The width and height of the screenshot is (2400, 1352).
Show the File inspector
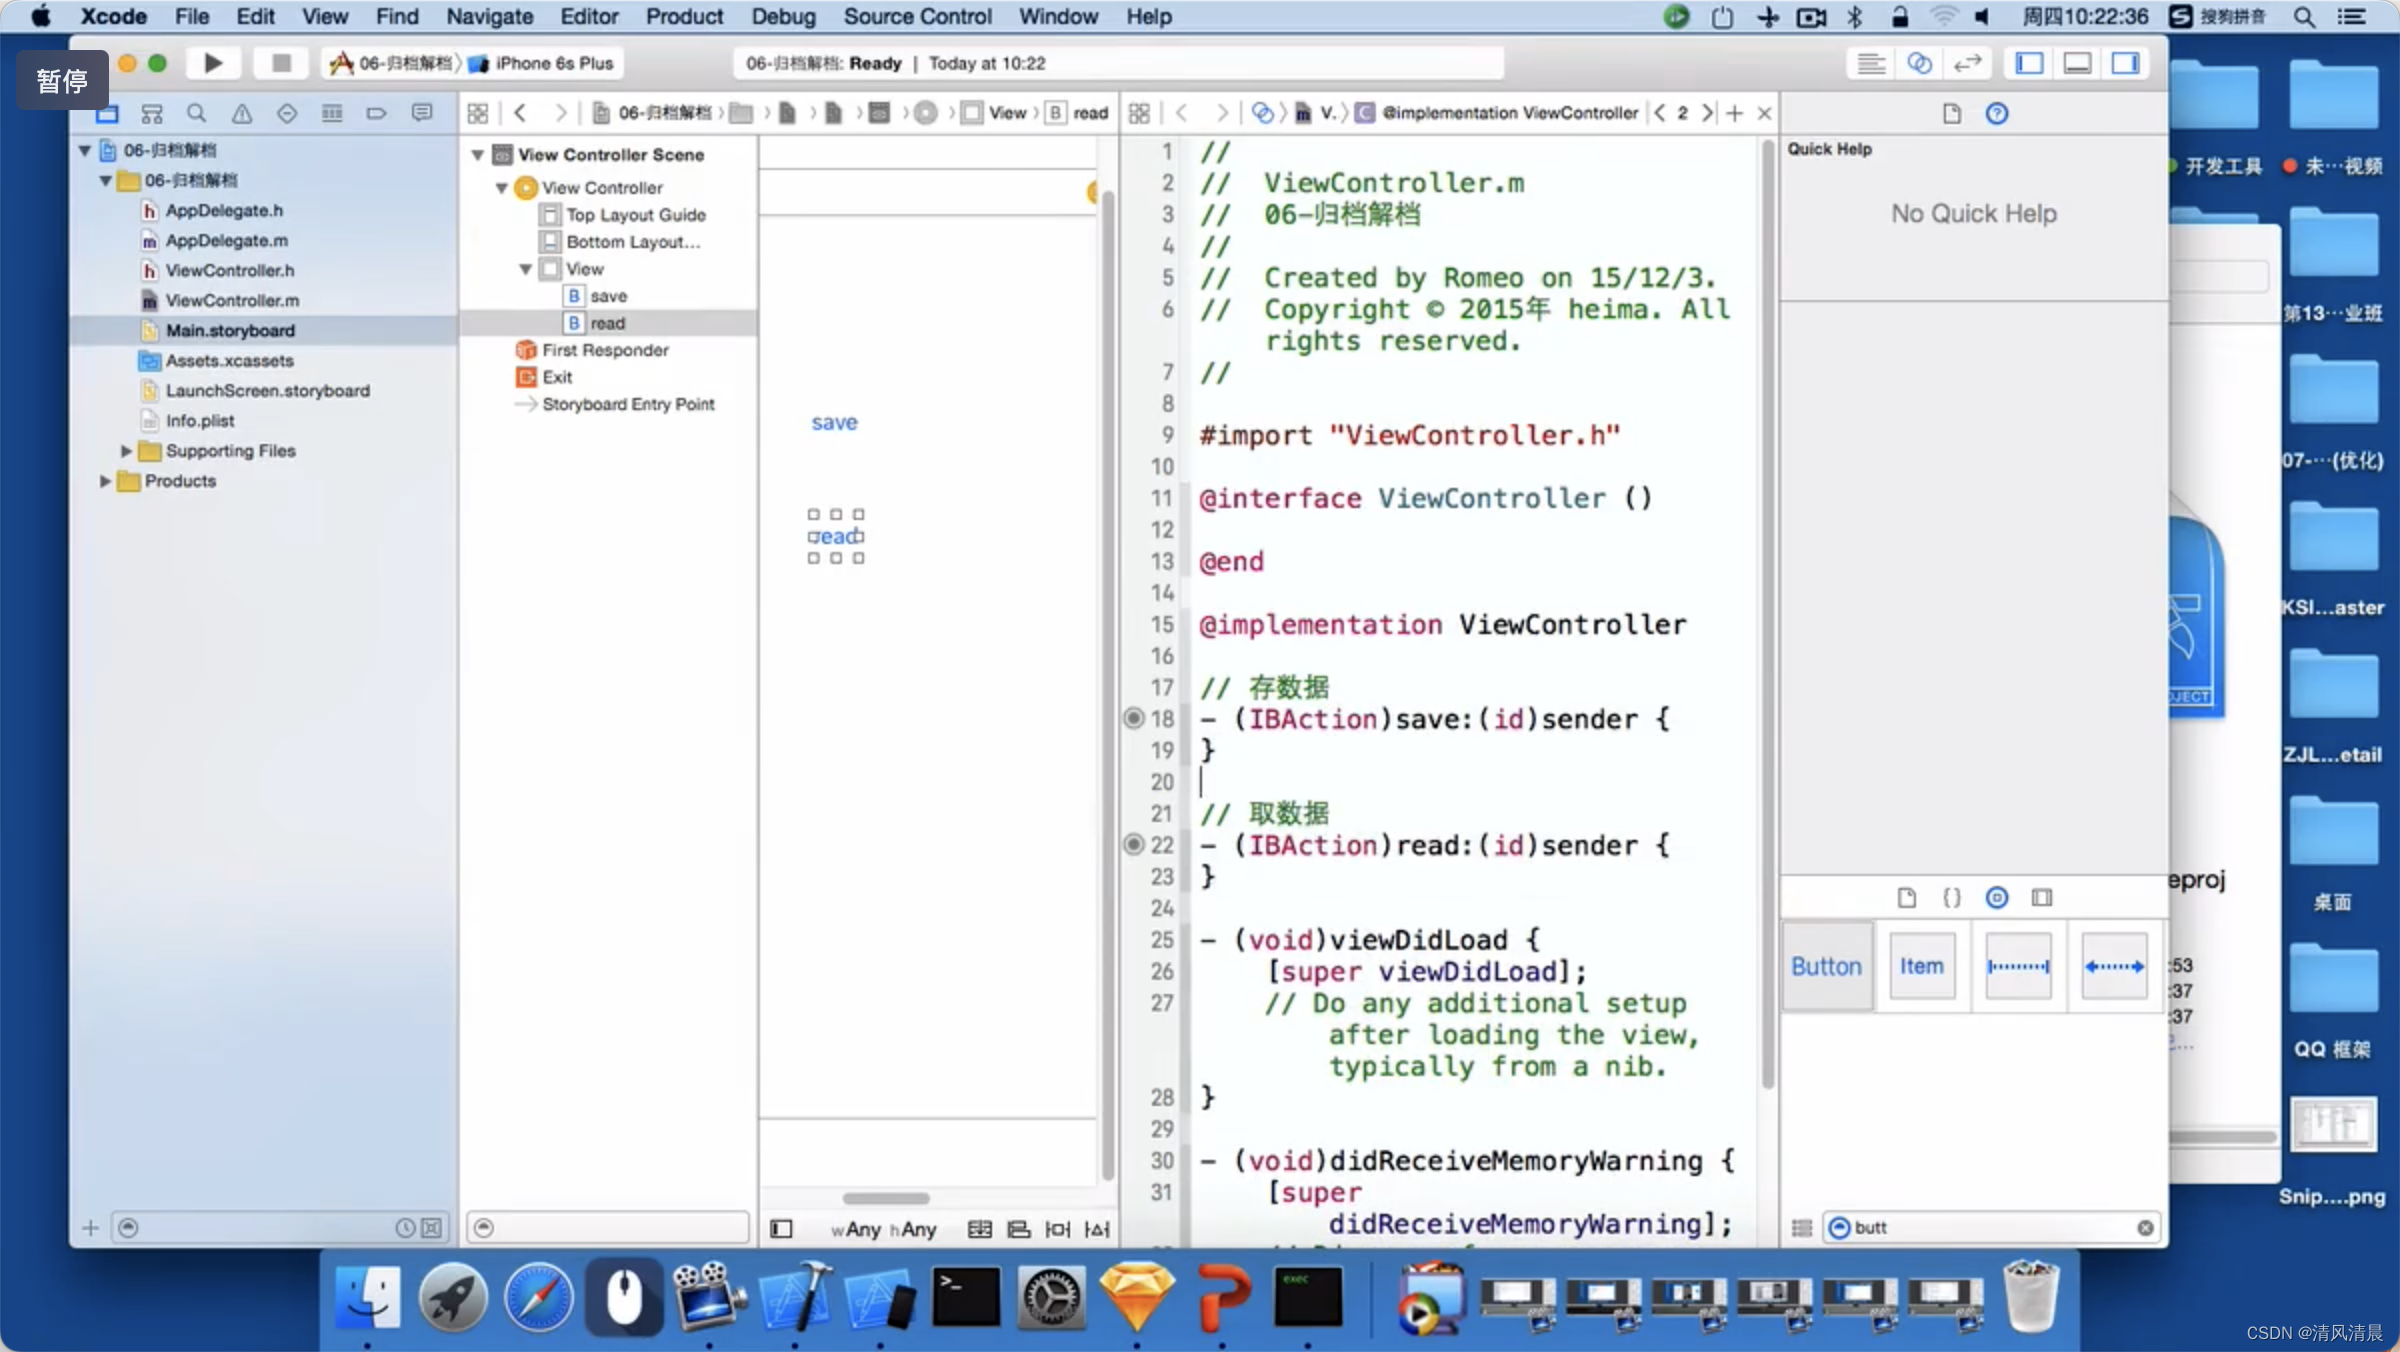click(1952, 113)
